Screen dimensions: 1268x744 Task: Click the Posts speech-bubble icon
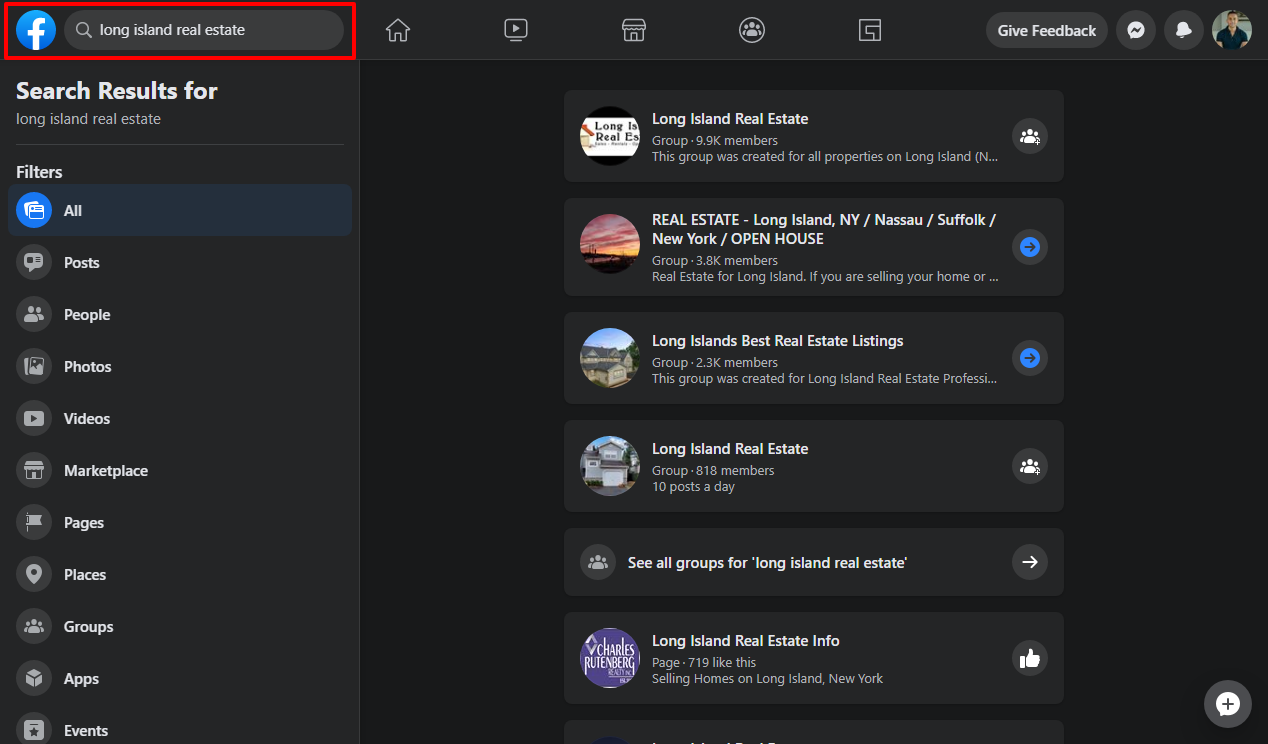(34, 262)
